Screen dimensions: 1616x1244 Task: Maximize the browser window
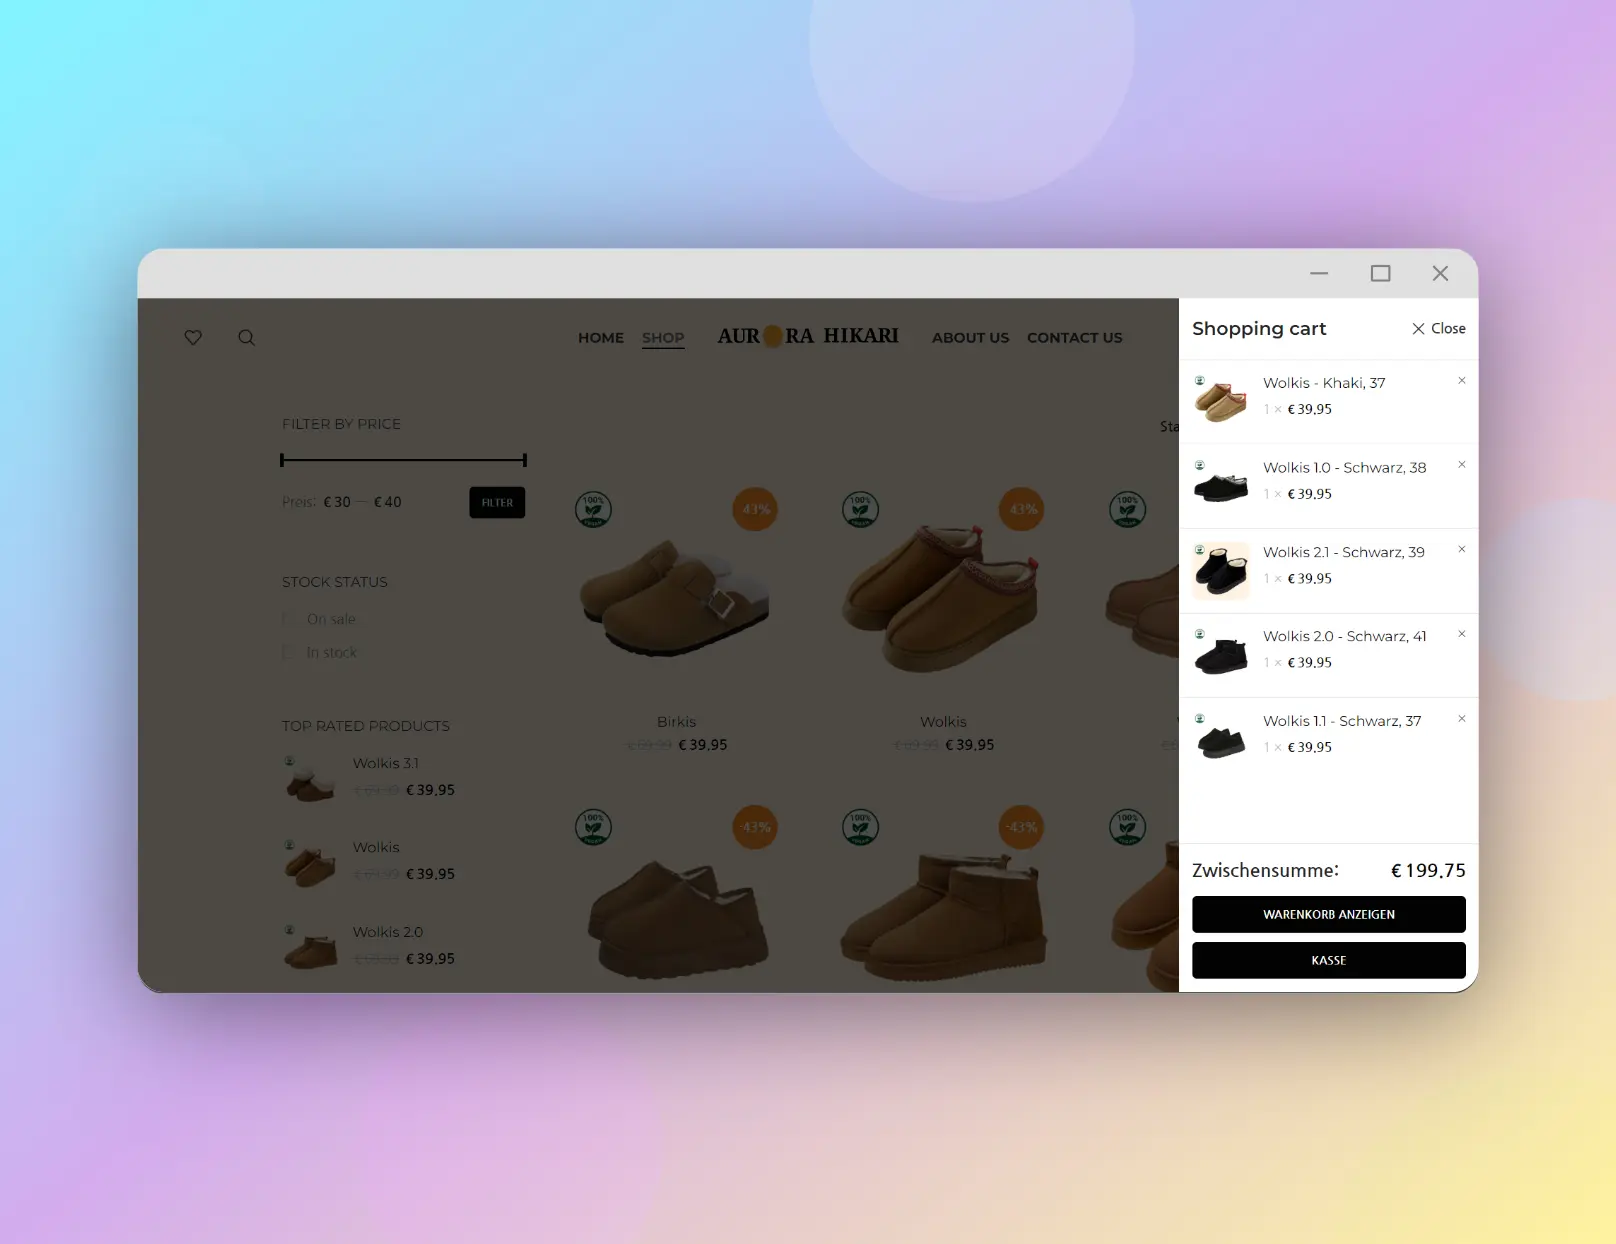1380,274
